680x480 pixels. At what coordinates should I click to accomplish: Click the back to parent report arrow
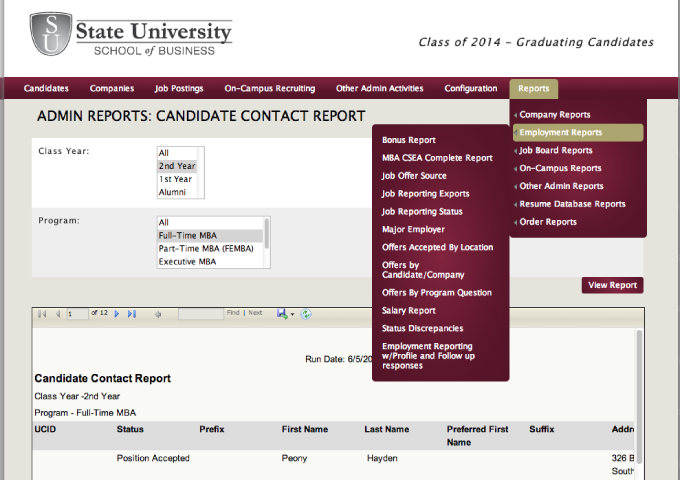pos(158,314)
